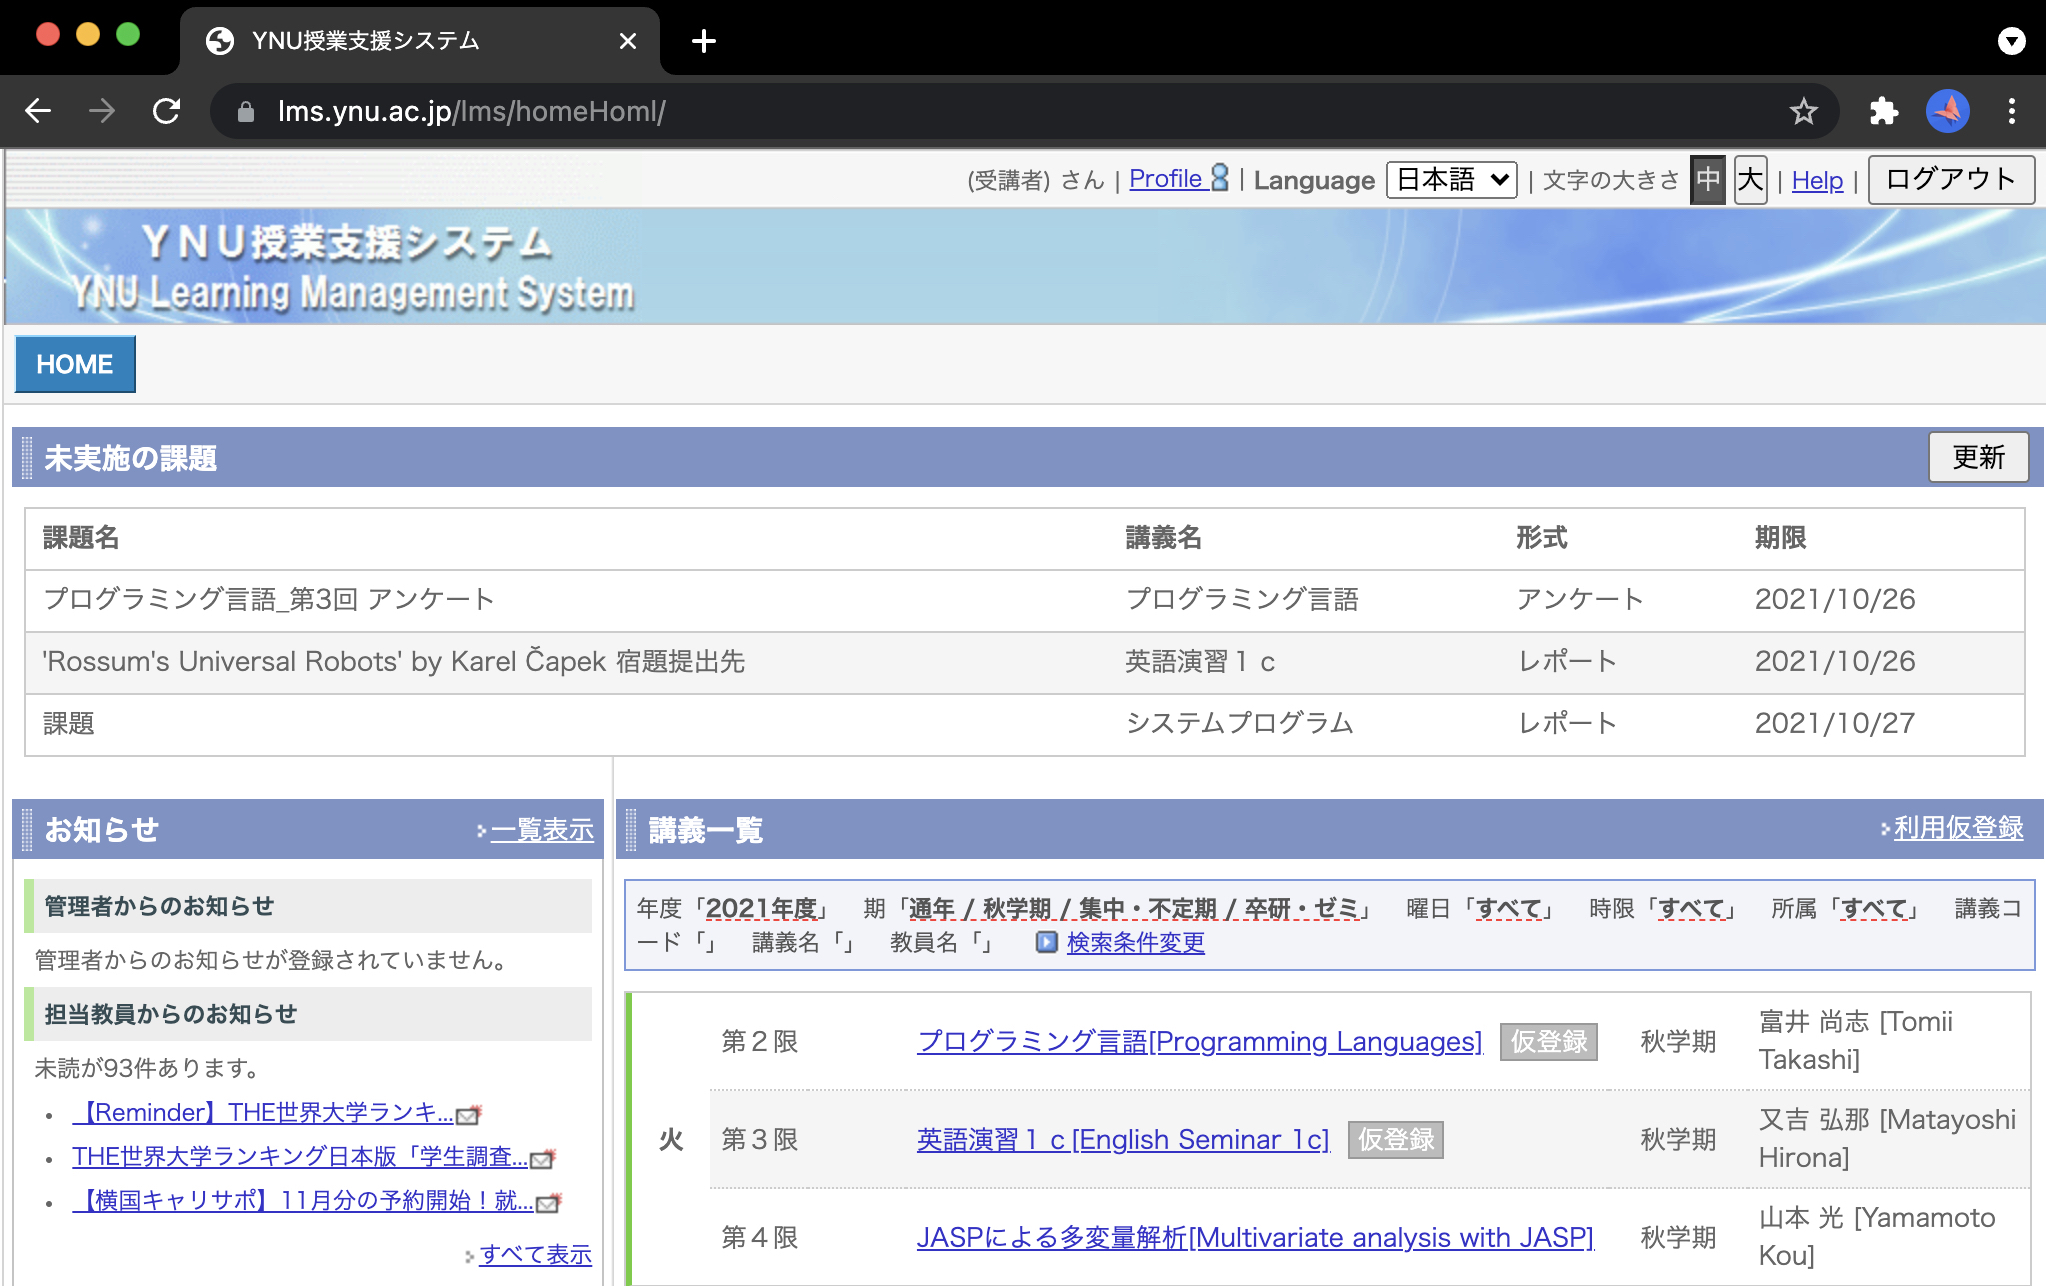Click envelope icon beside Reminder notice

(468, 1114)
